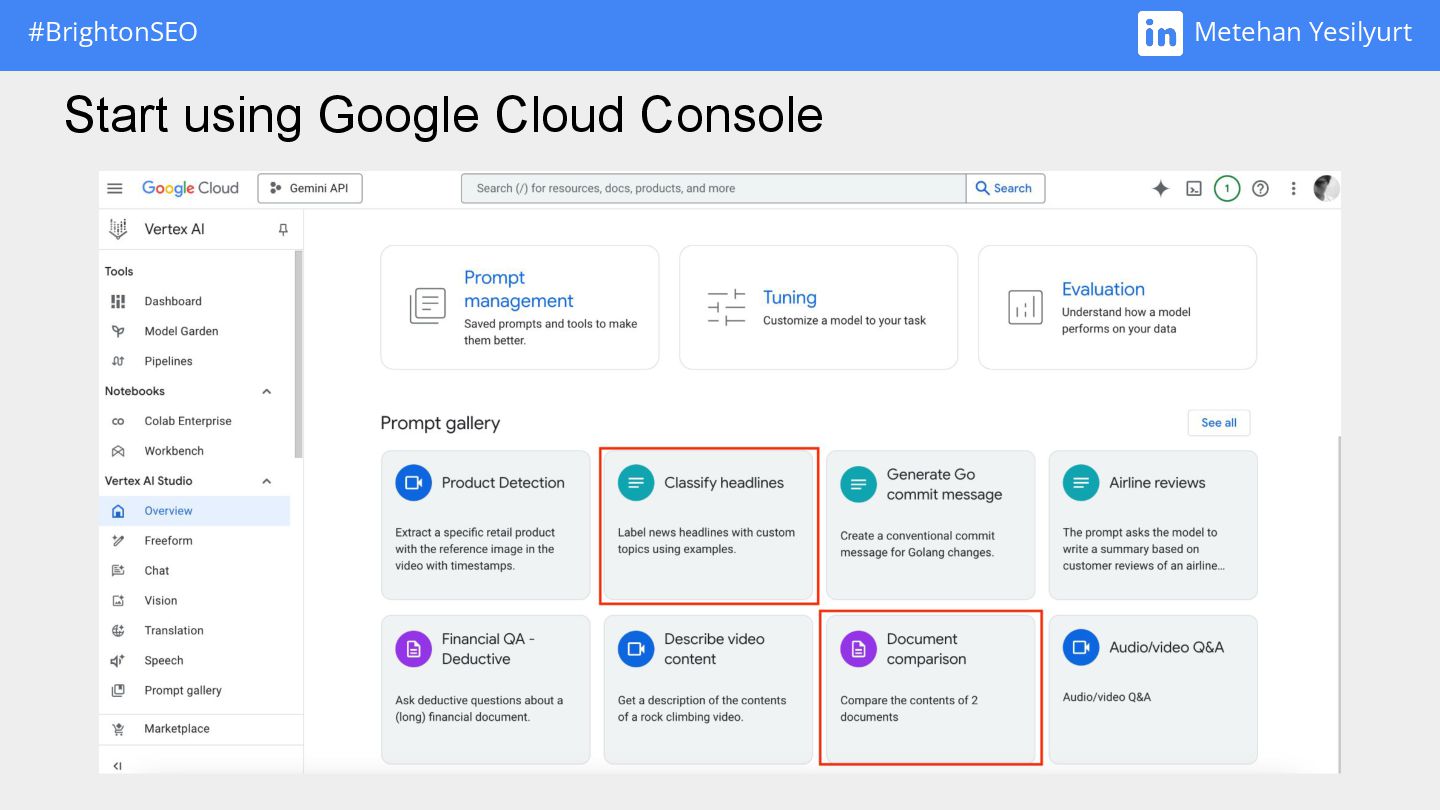Pin the Vertex AI product
Image resolution: width=1440 pixels, height=810 pixels.
click(283, 229)
